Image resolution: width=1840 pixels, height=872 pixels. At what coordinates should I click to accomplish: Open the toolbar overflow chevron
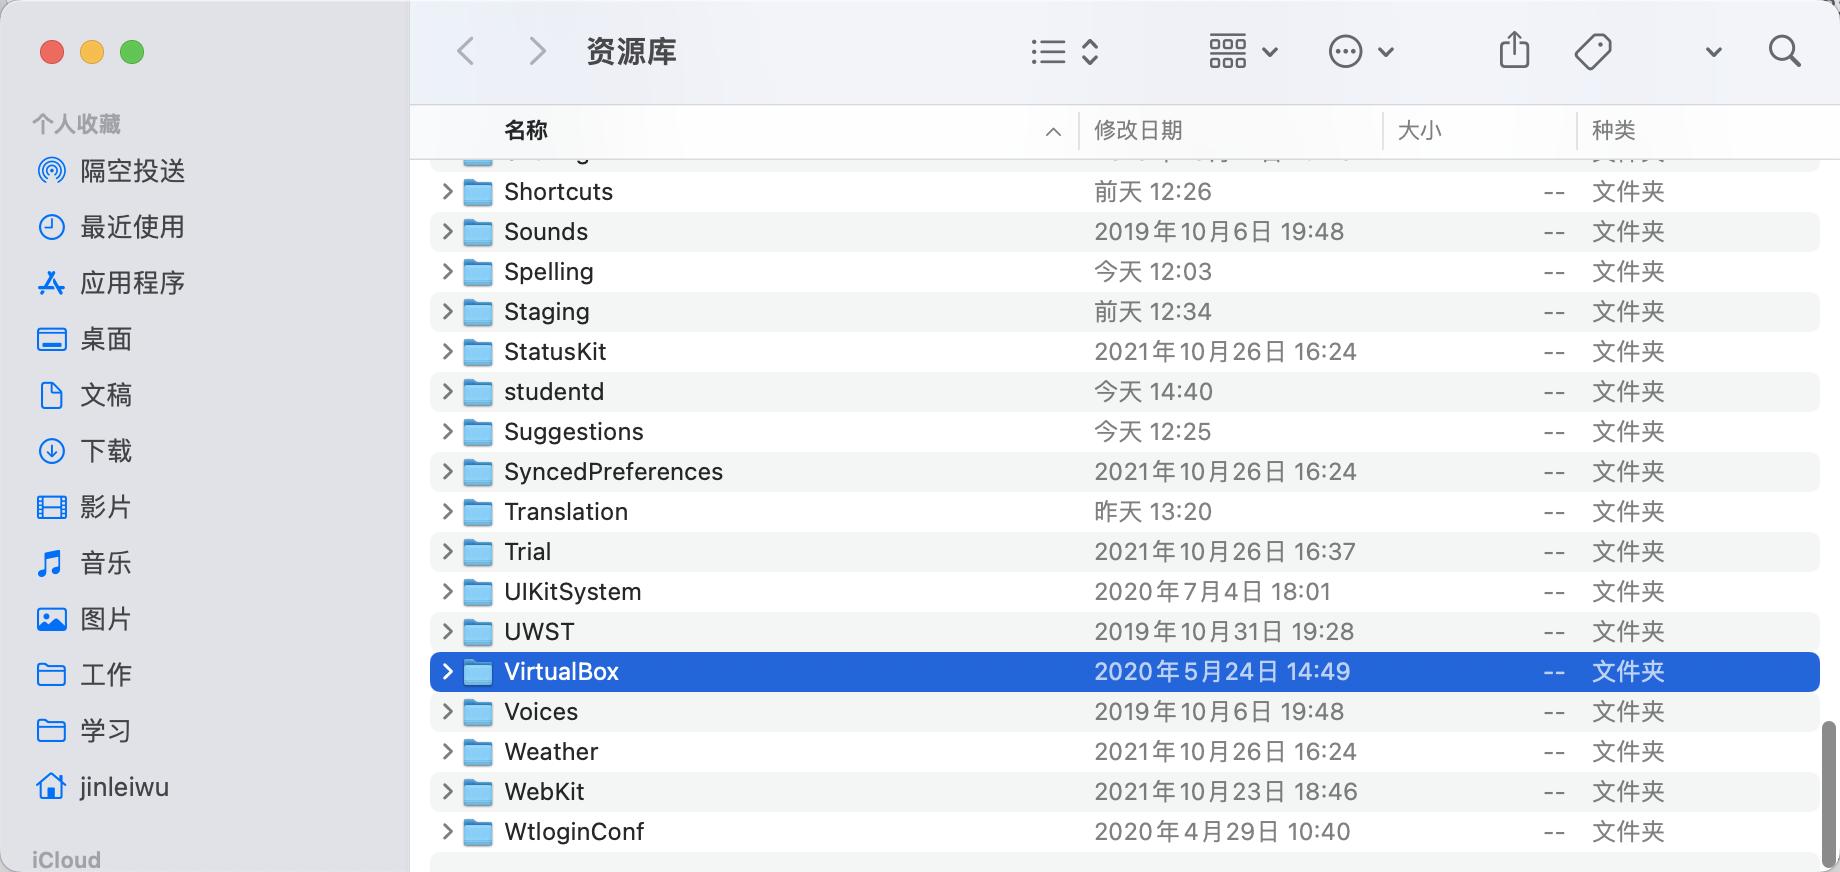[x=1713, y=52]
